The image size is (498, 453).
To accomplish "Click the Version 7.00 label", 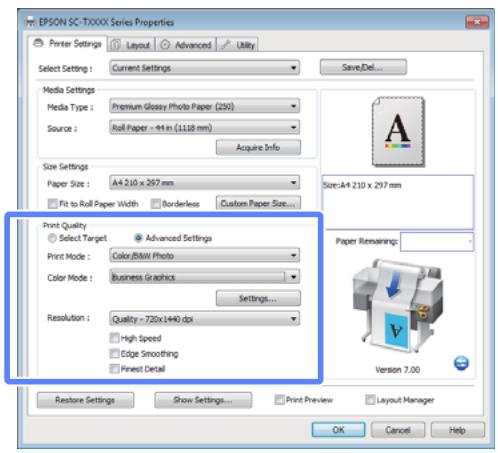I will coord(397,370).
